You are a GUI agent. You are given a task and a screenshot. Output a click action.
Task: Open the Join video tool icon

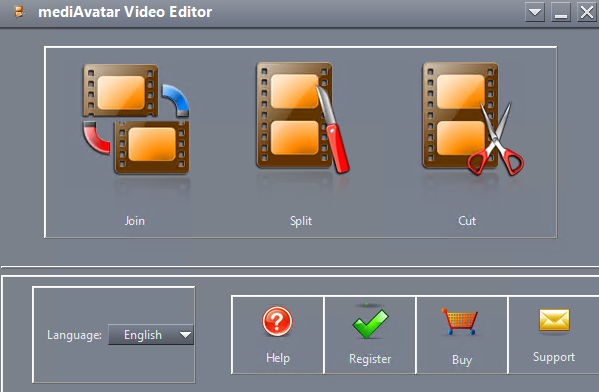[x=136, y=119]
